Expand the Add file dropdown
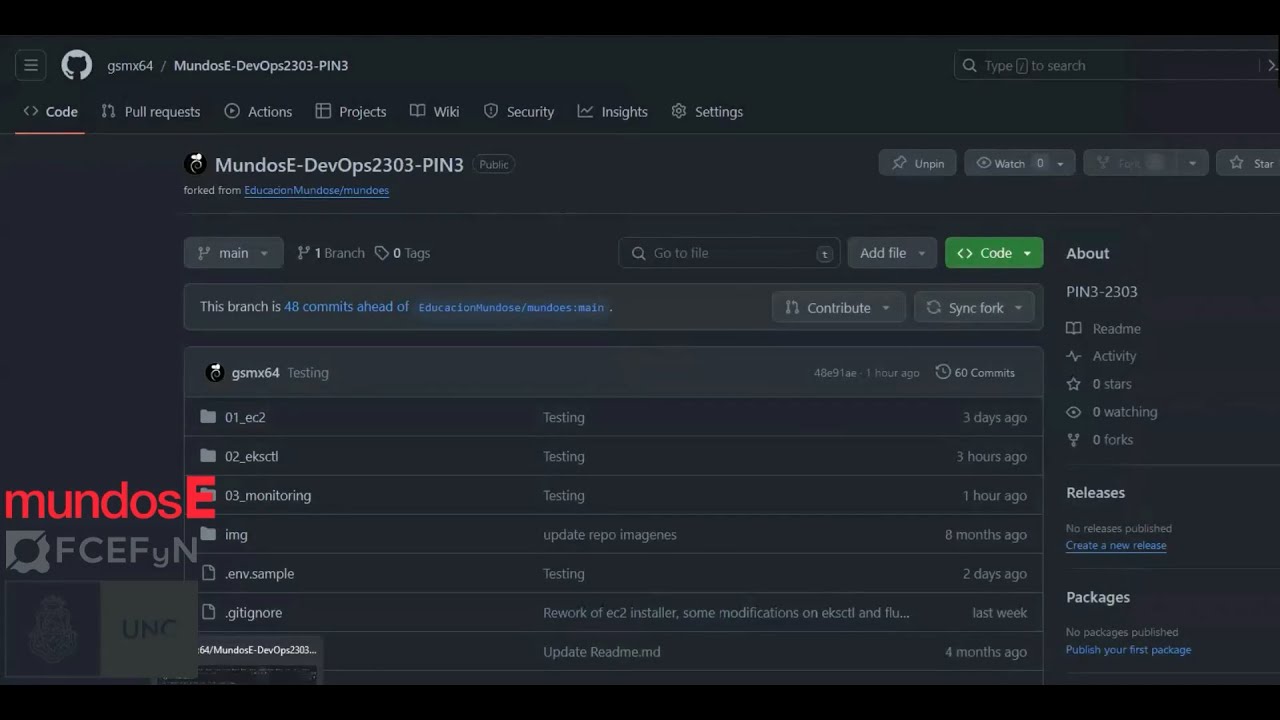Viewport: 1280px width, 720px height. 892,253
